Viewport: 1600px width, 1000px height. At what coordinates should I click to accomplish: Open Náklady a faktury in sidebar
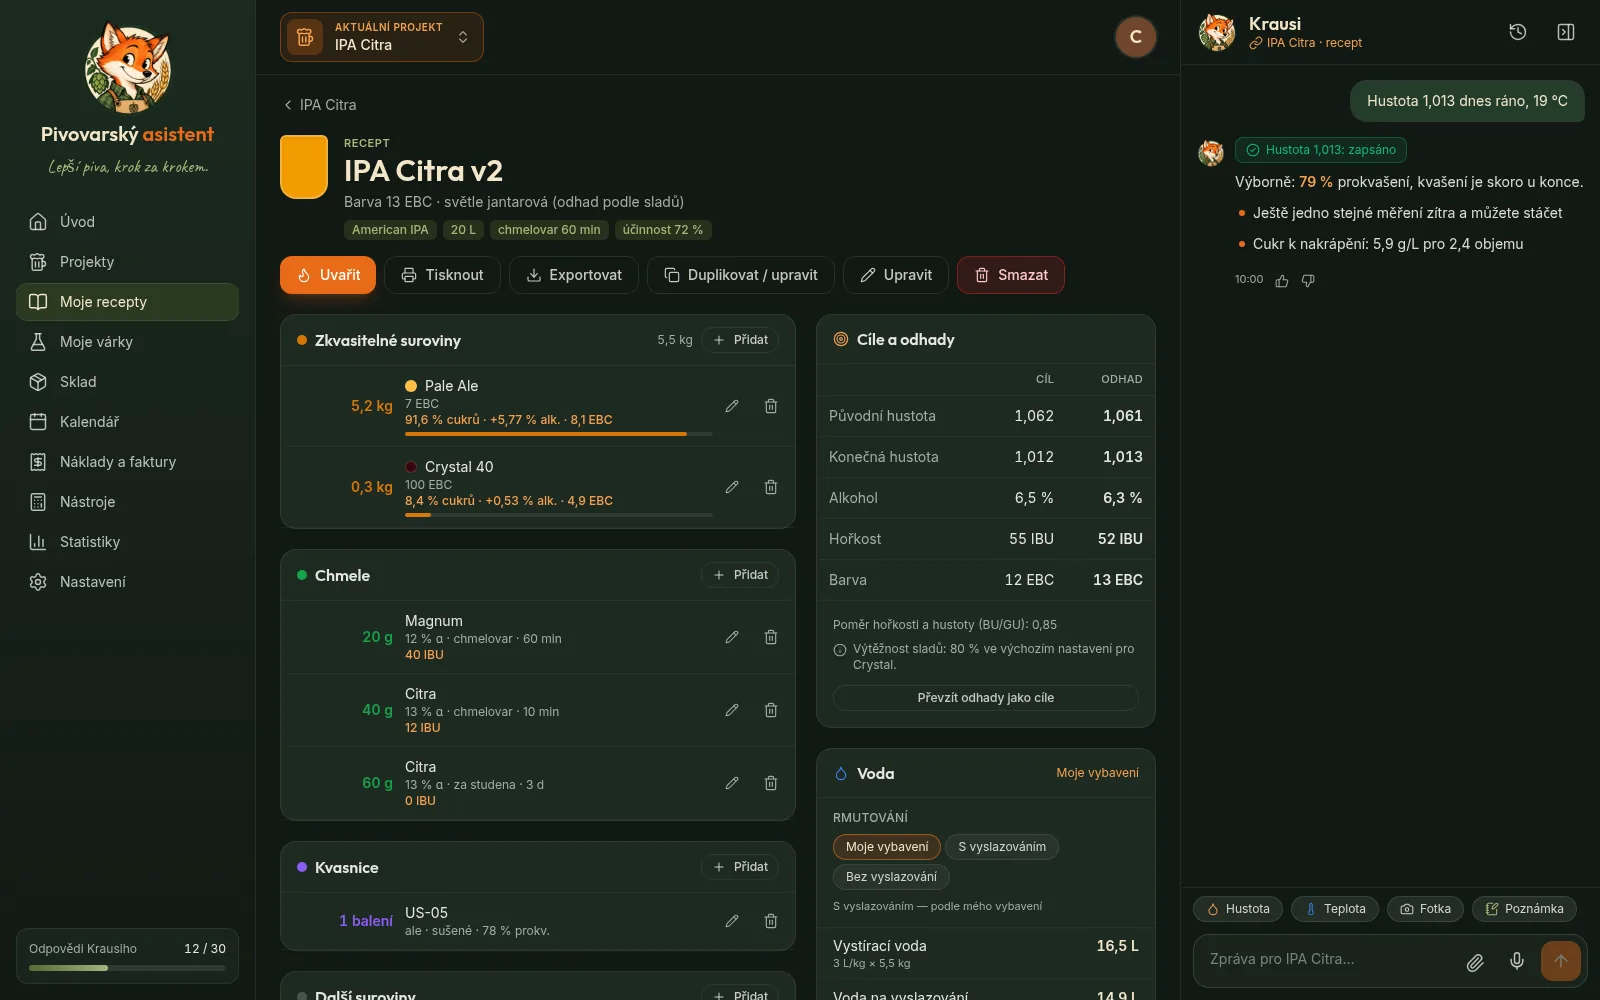[x=127, y=462]
